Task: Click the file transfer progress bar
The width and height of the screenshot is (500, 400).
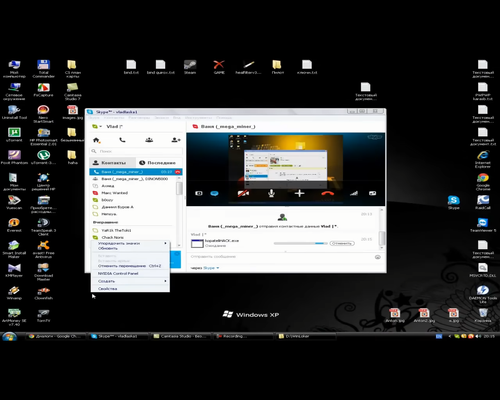Action: pos(300,244)
